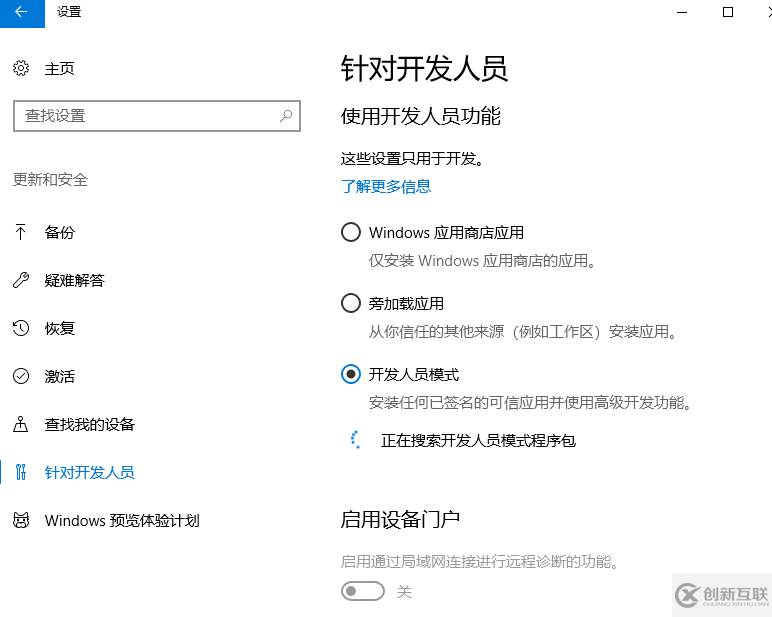Click the Troubleshoot wrench icon
Screen dimensions: 772x617
pyautogui.click(x=21, y=280)
